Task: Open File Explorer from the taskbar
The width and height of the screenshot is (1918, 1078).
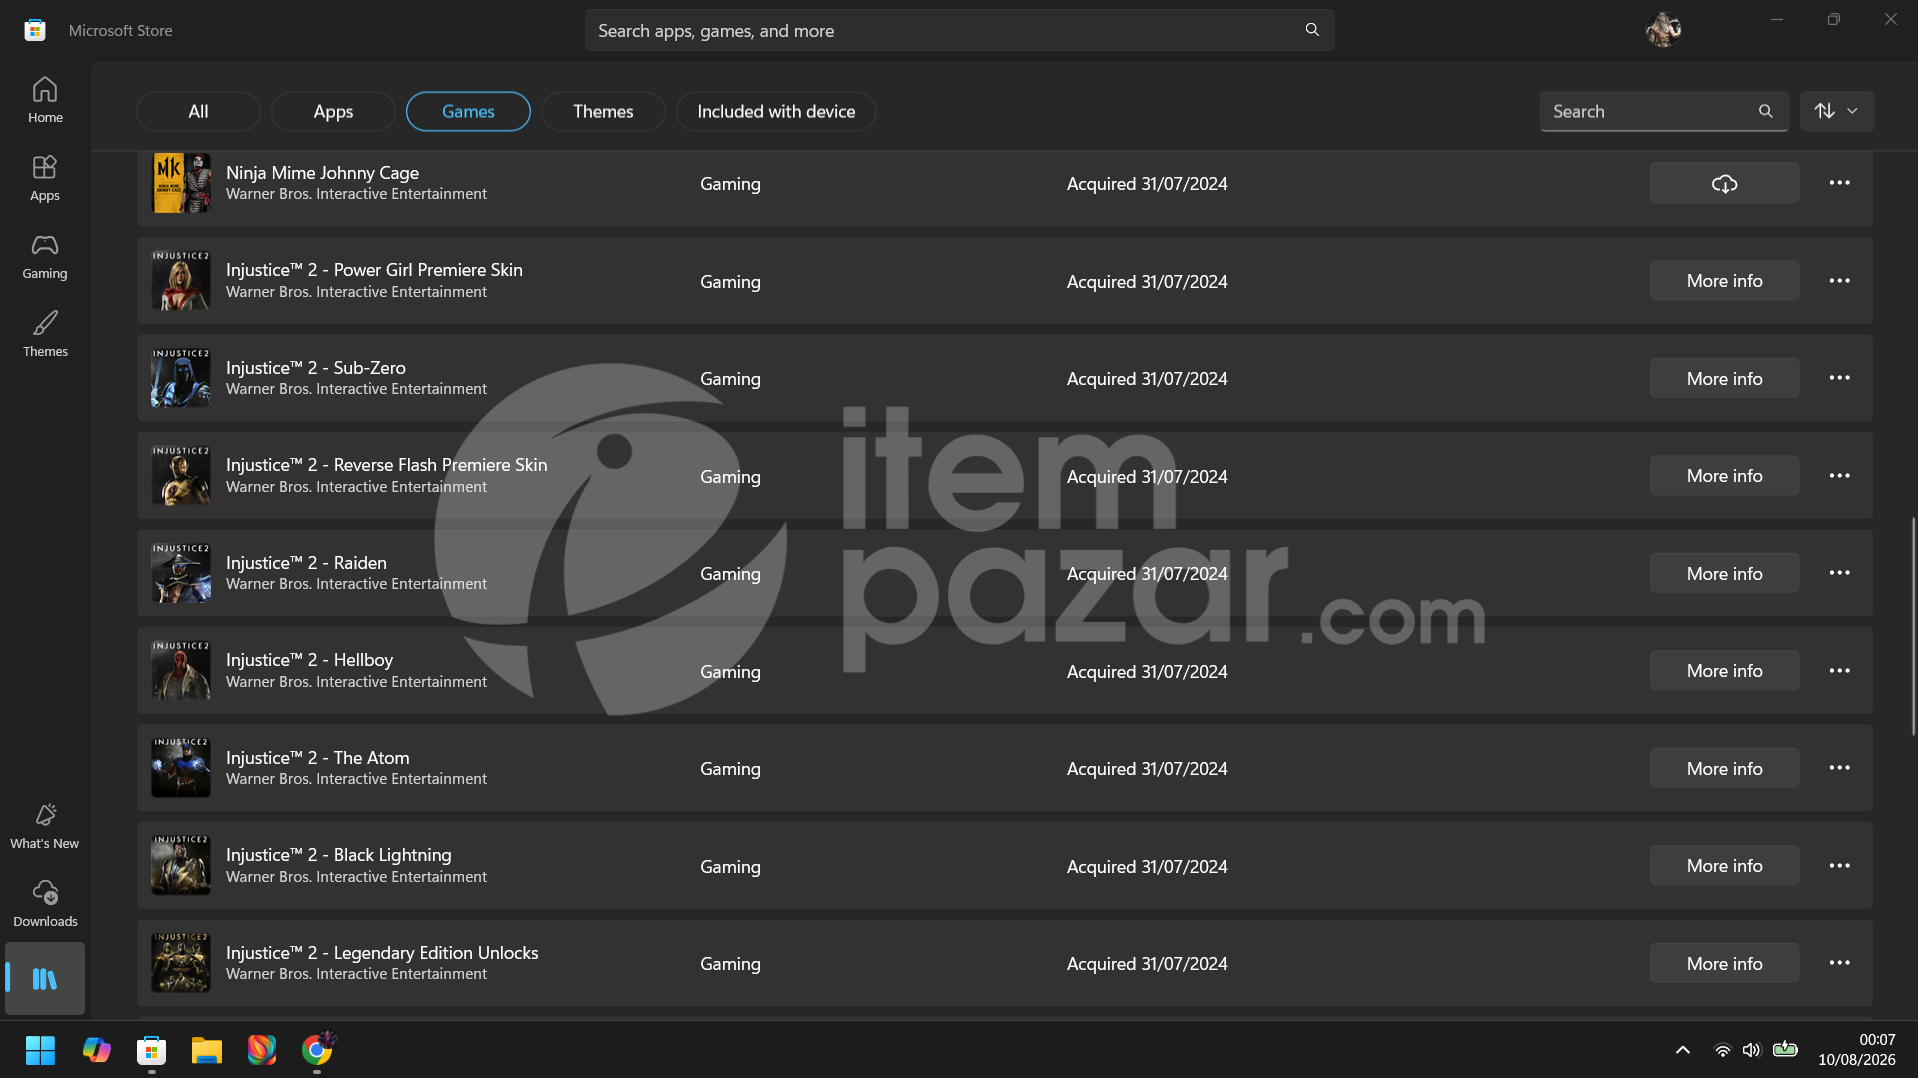Action: click(206, 1050)
